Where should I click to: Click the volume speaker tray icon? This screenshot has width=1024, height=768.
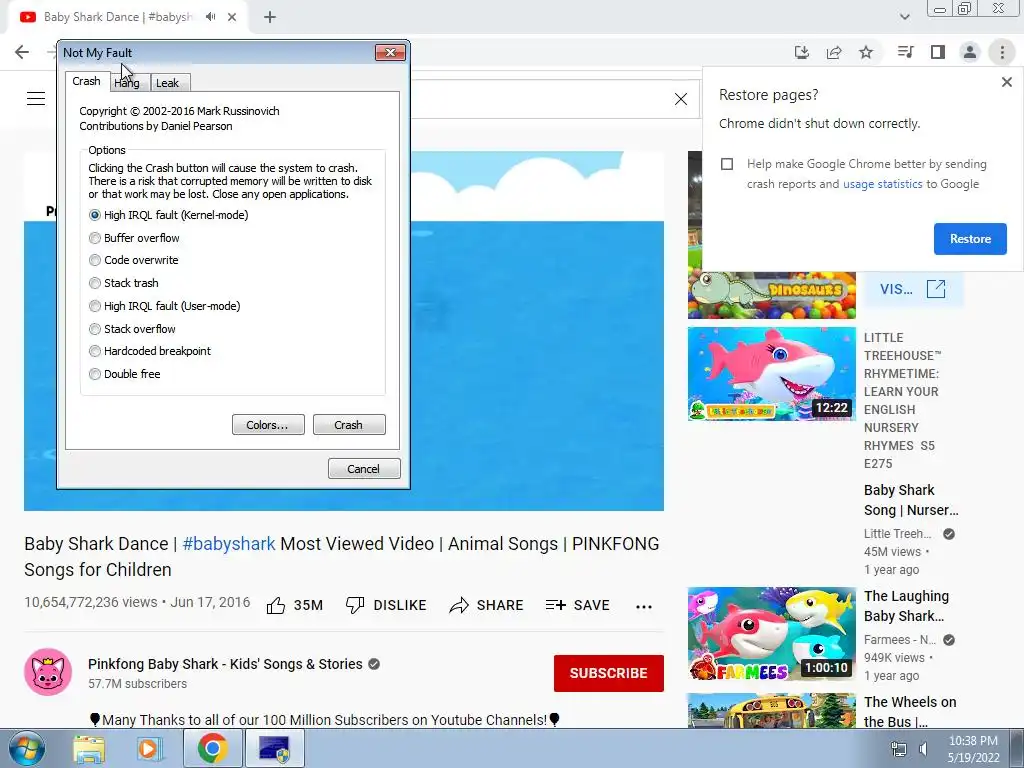tap(923, 749)
